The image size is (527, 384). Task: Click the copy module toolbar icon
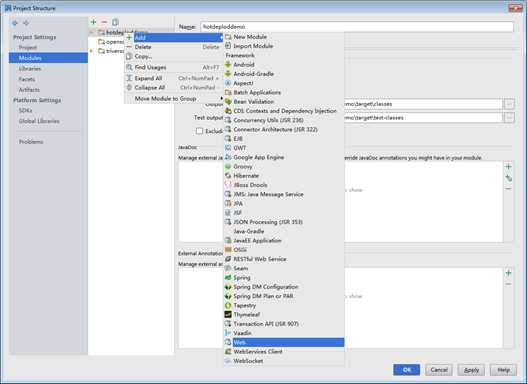tap(115, 22)
